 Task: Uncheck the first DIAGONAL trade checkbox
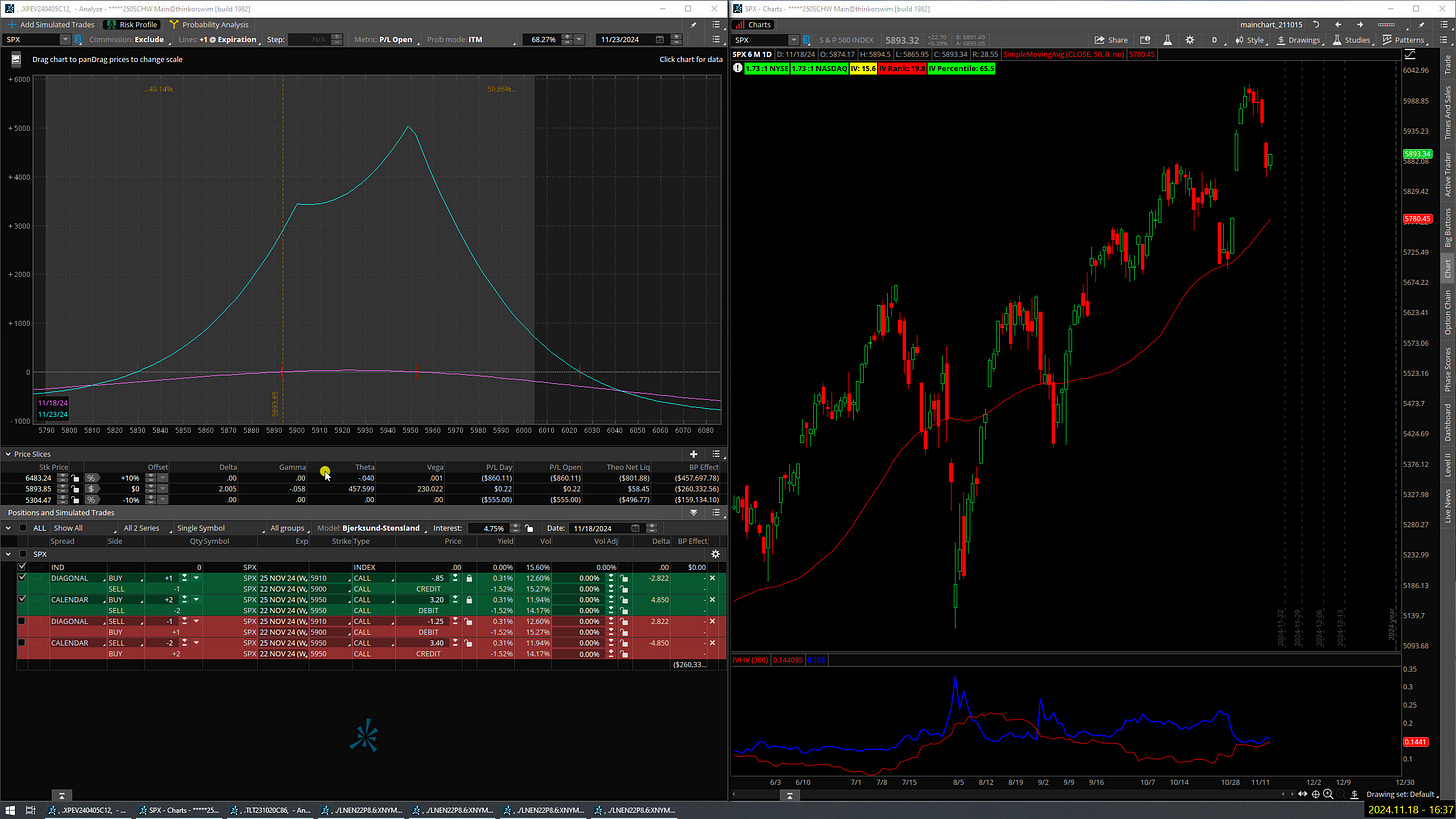point(22,578)
